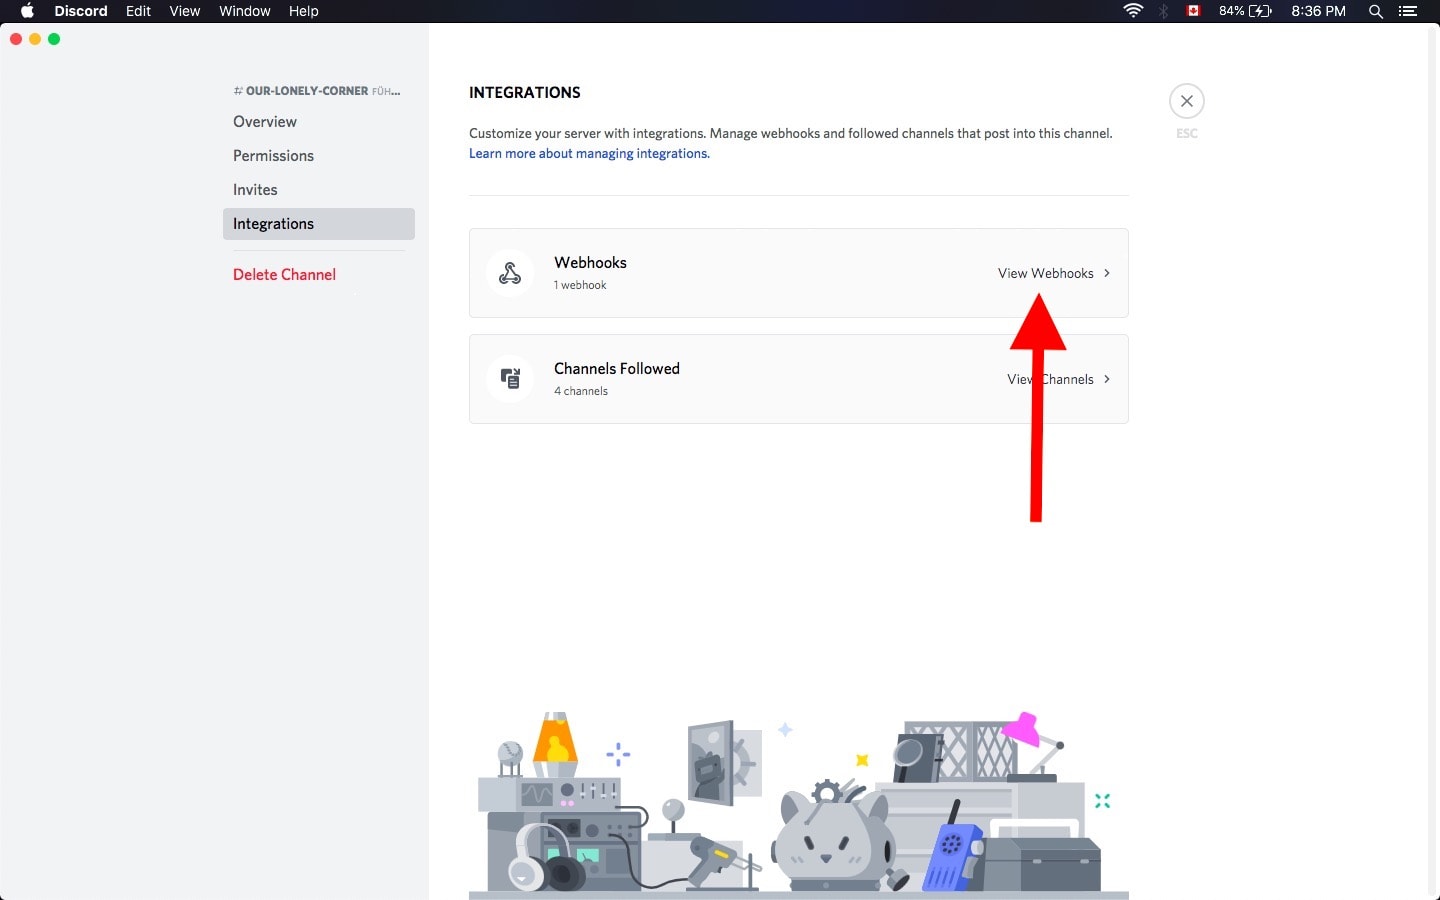This screenshot has width=1440, height=900.
Task: Open the Edit menu
Action: 138,11
